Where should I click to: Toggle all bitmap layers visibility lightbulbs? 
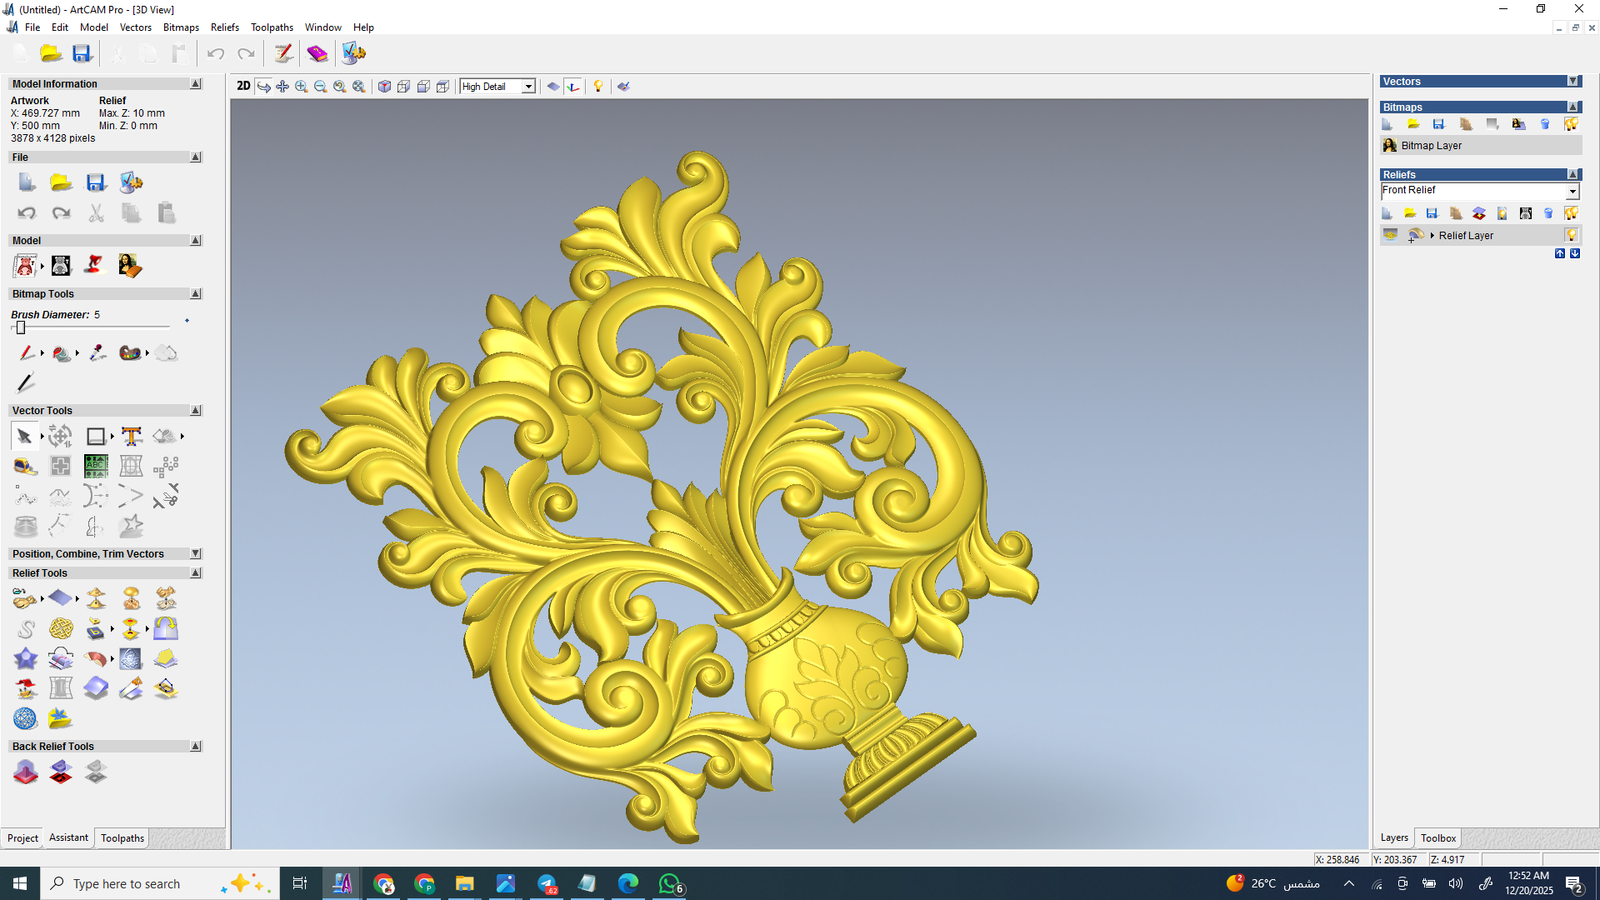point(1571,124)
